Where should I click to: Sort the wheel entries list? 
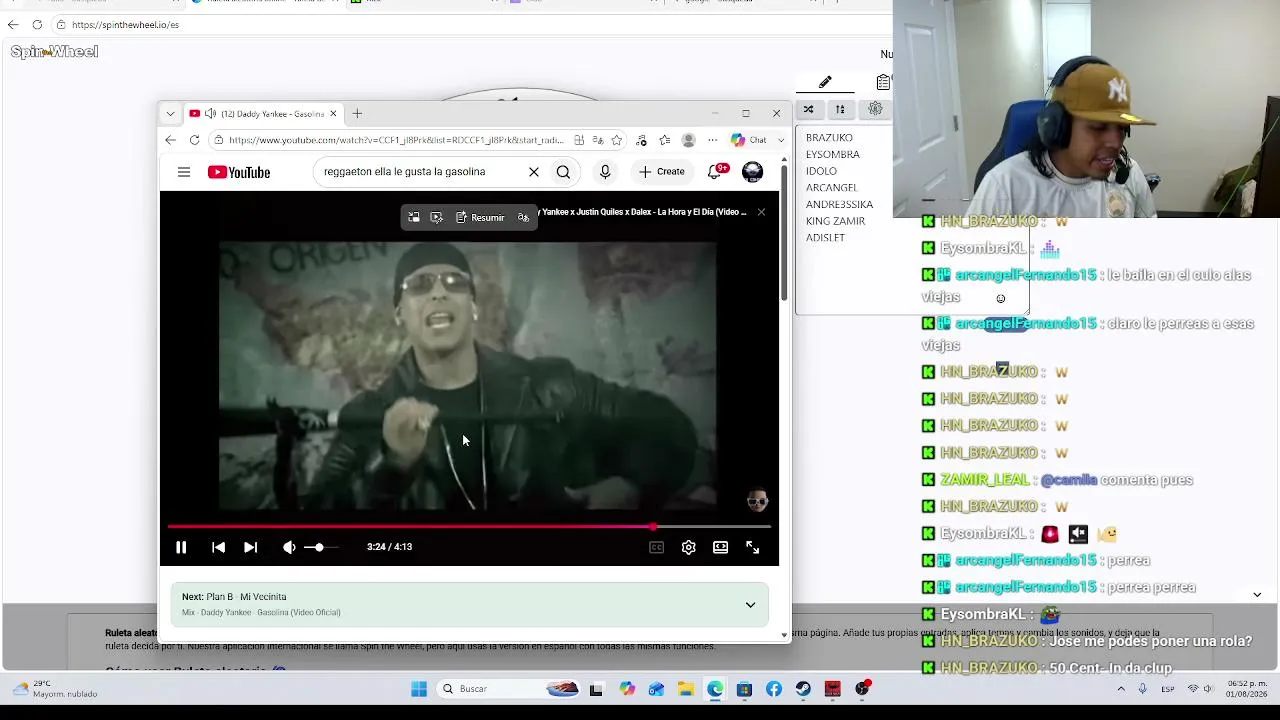coord(840,109)
